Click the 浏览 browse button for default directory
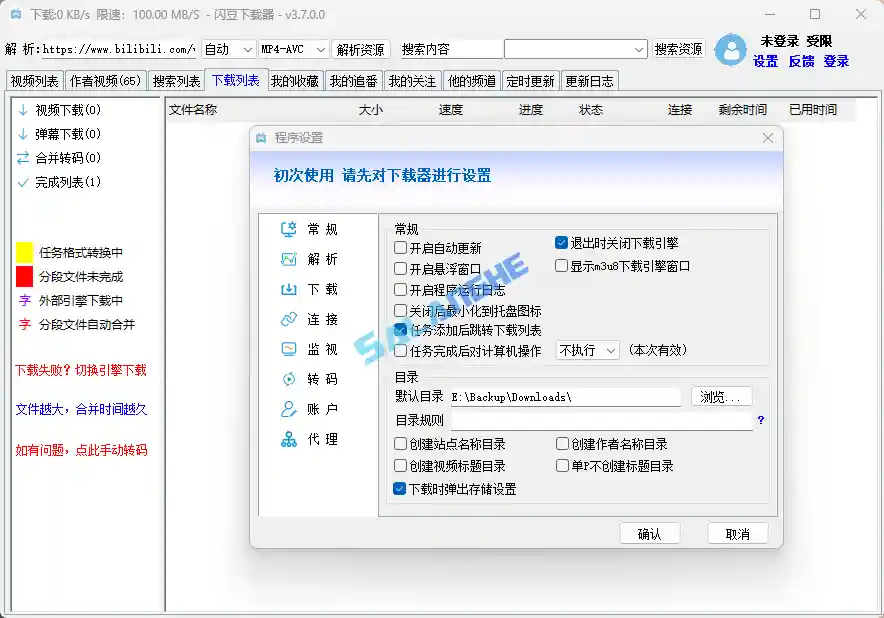Viewport: 884px width, 618px height. pos(722,396)
